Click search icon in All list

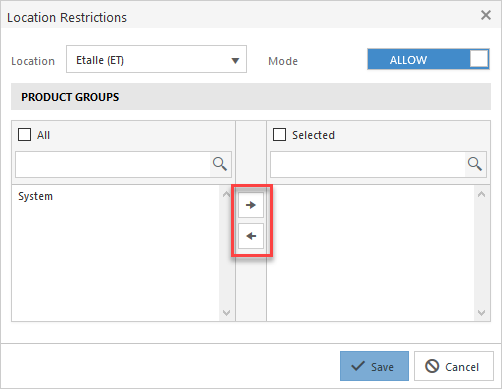point(220,164)
